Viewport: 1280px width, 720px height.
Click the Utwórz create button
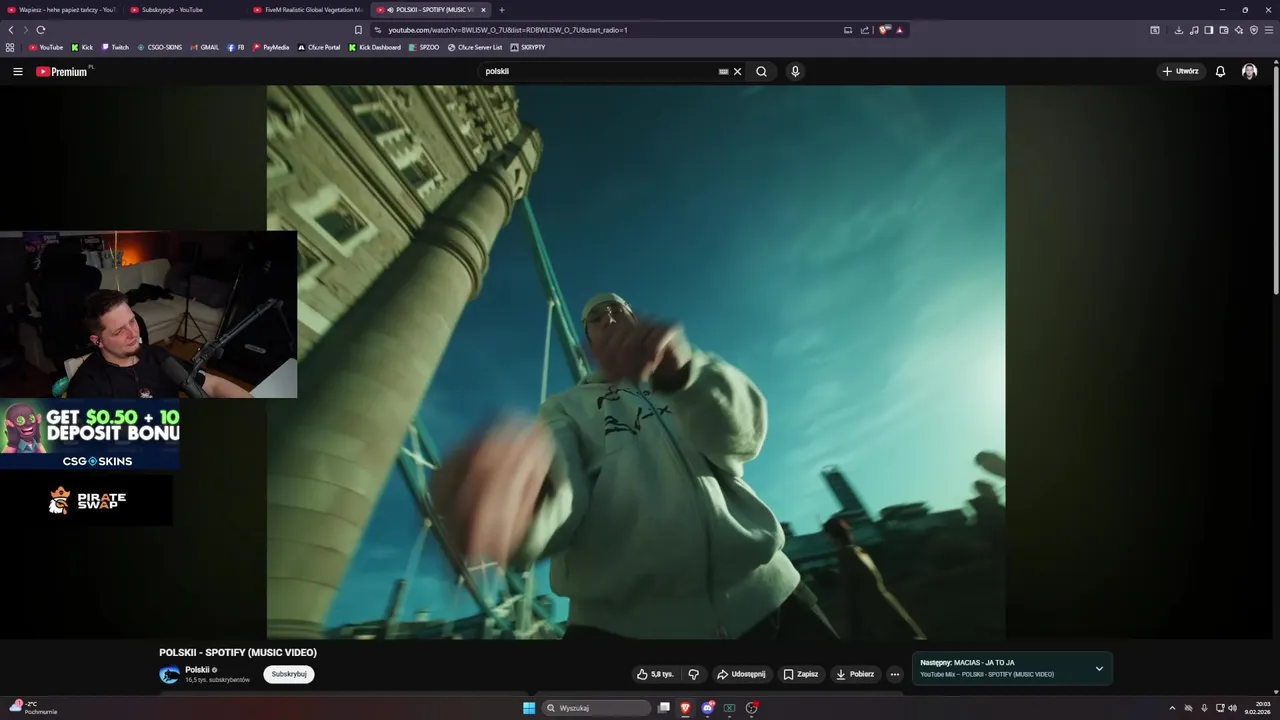click(1180, 72)
